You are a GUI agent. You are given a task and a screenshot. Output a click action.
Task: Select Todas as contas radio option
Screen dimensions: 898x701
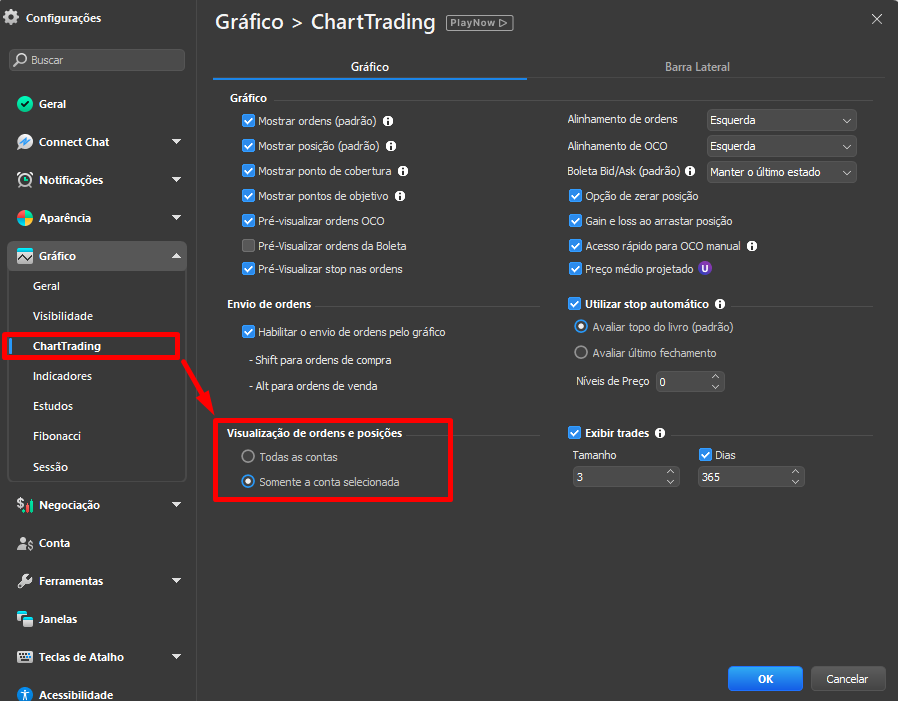(248, 456)
